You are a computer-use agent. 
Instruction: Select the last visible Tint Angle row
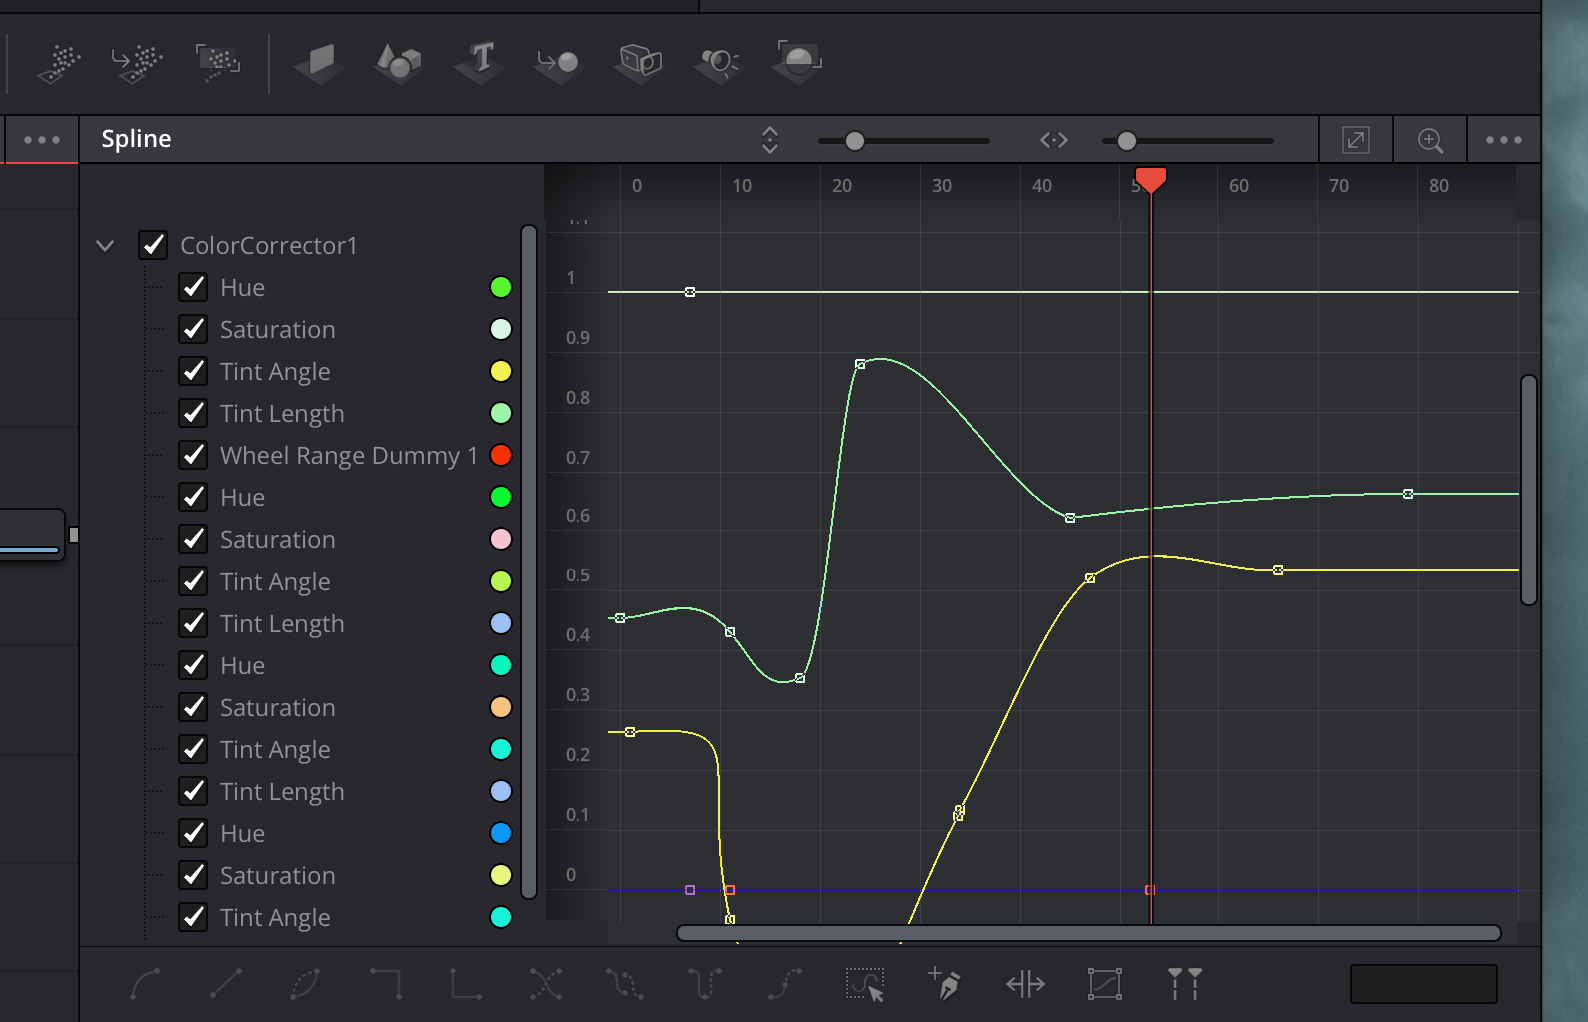(330, 917)
